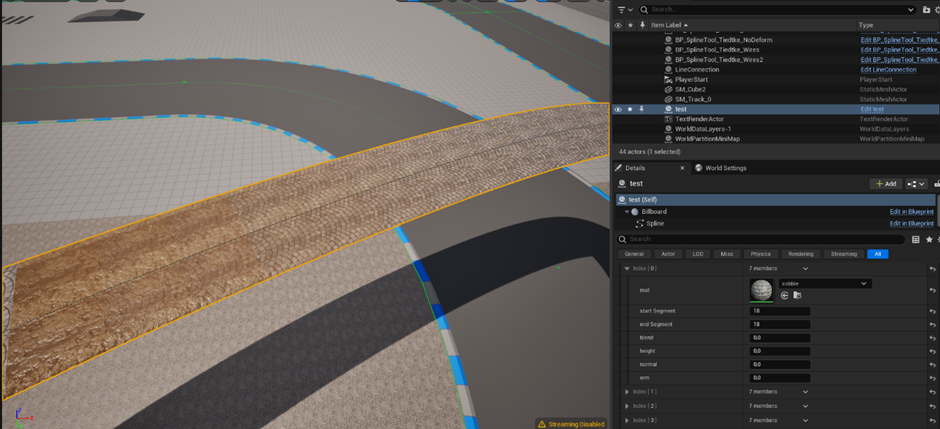
Task: Click the blend value input field
Action: (780, 338)
